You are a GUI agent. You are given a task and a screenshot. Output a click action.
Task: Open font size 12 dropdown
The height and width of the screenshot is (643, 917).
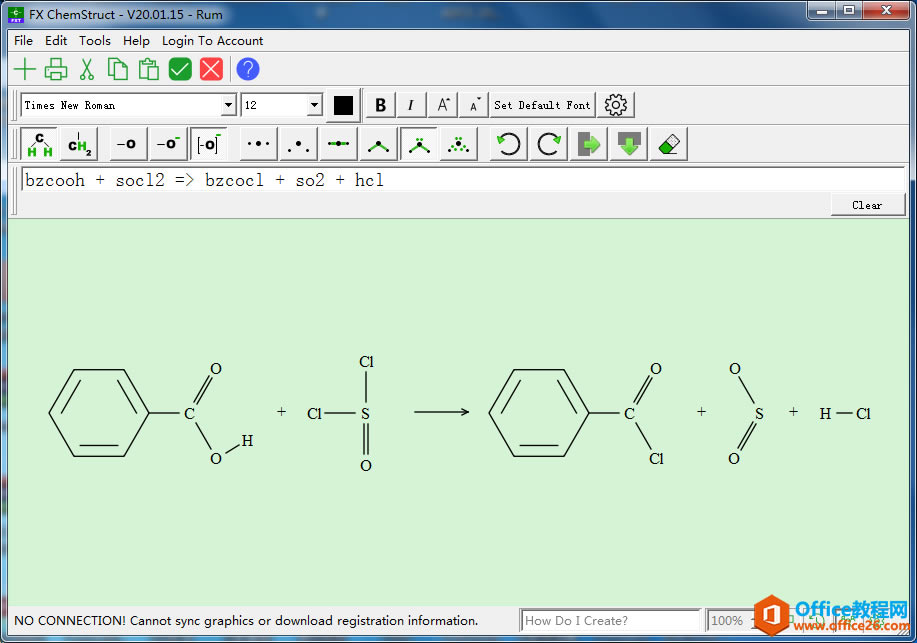[315, 105]
